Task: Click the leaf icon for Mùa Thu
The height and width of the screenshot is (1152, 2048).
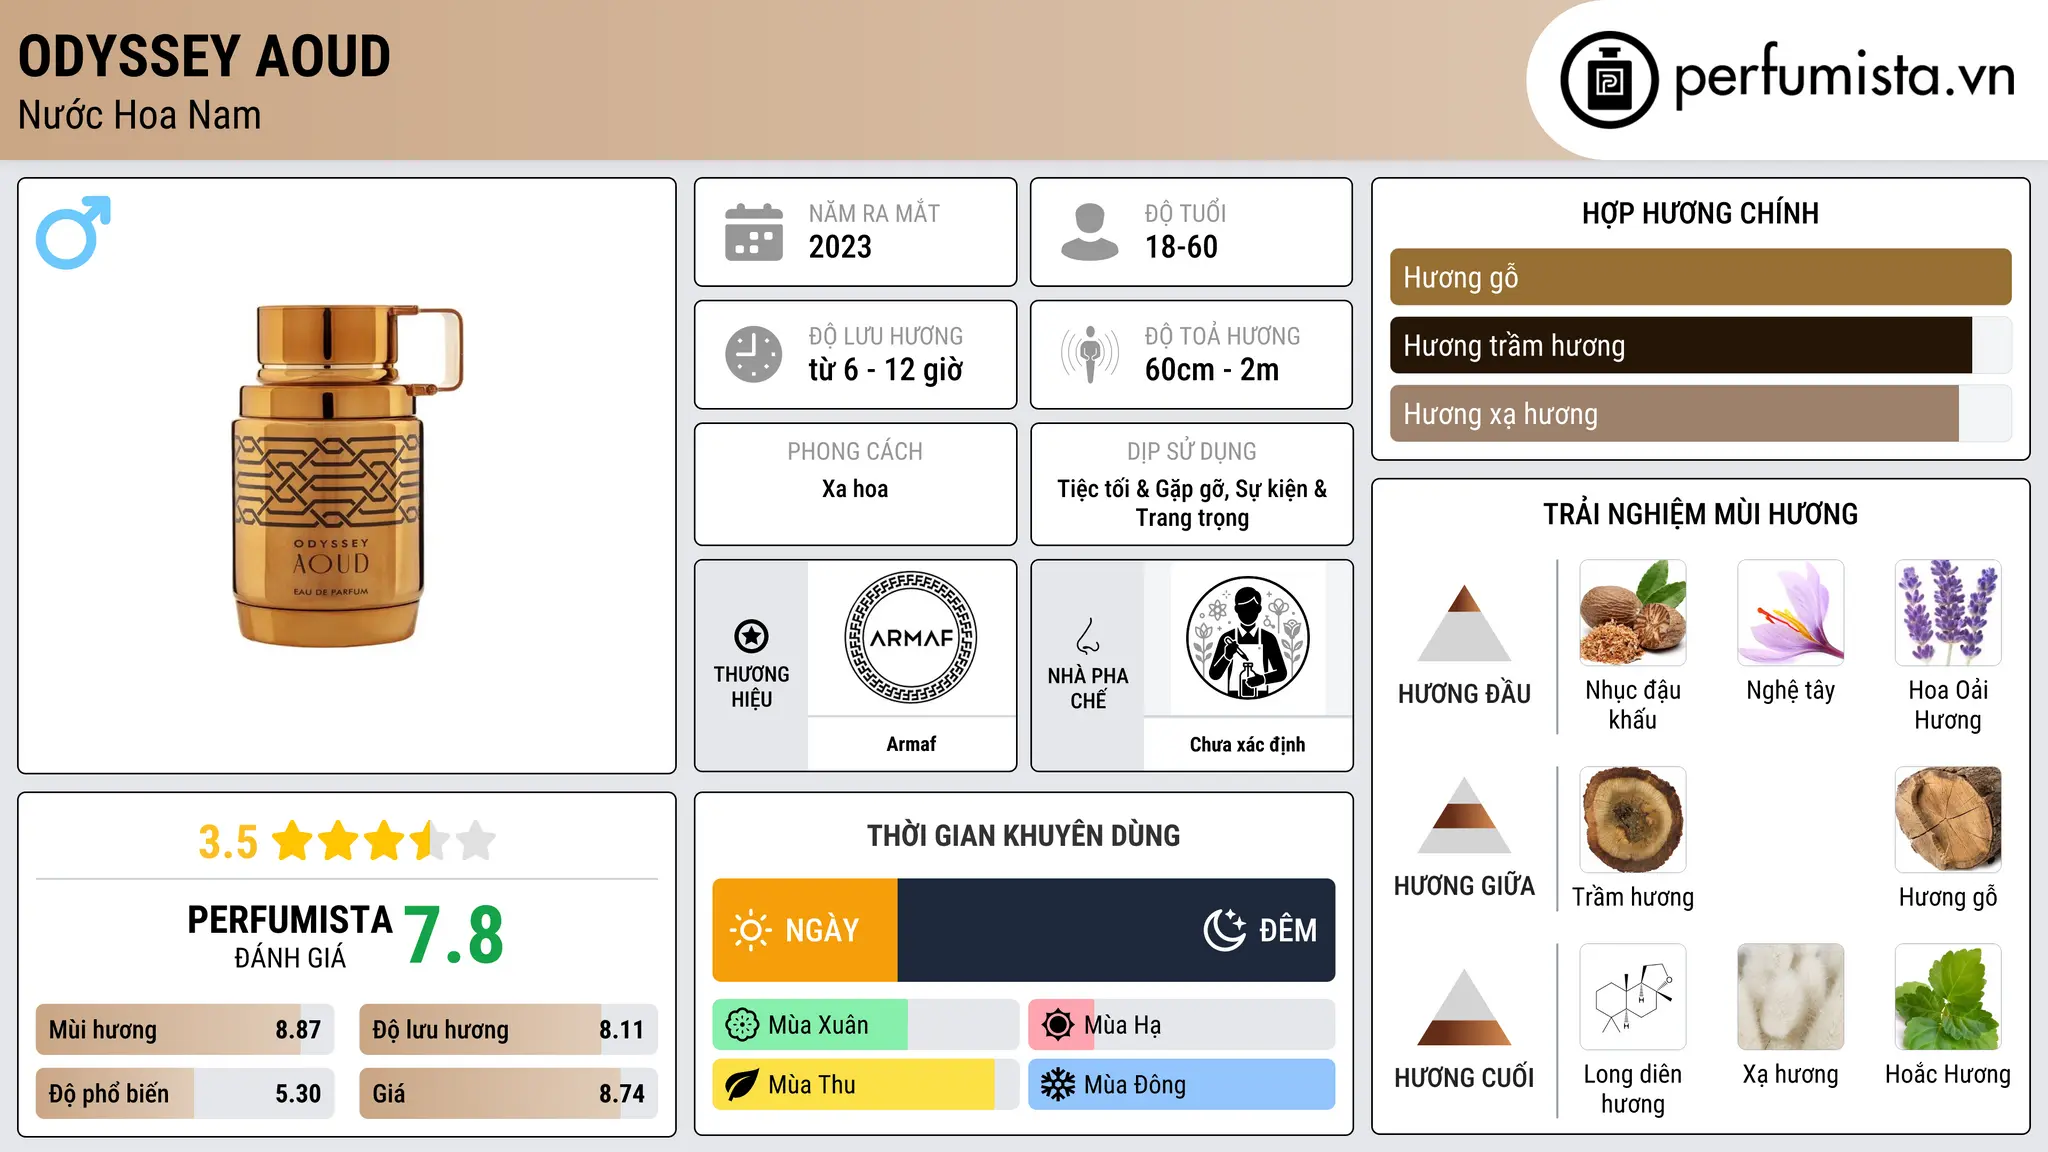Action: (742, 1085)
